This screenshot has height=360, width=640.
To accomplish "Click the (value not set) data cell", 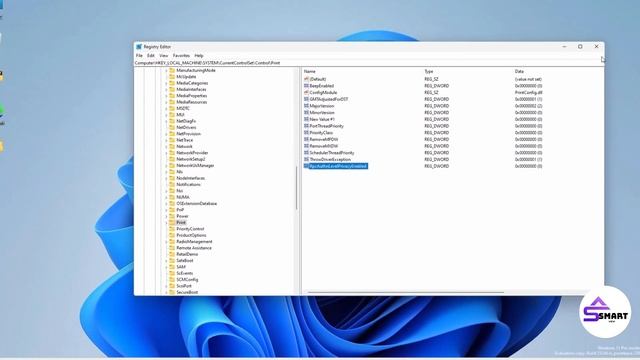I will [x=528, y=79].
